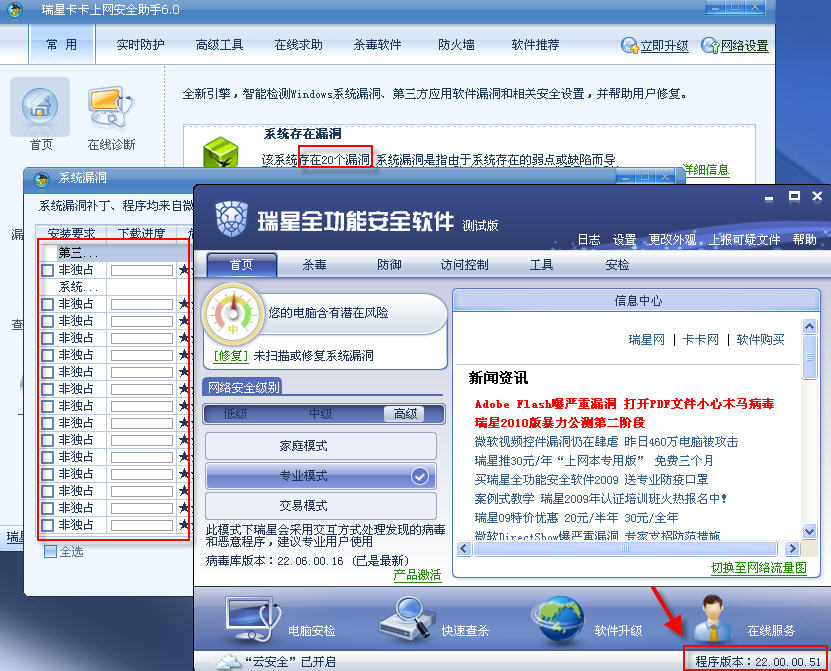Select 专业模式 professional mode

point(321,475)
